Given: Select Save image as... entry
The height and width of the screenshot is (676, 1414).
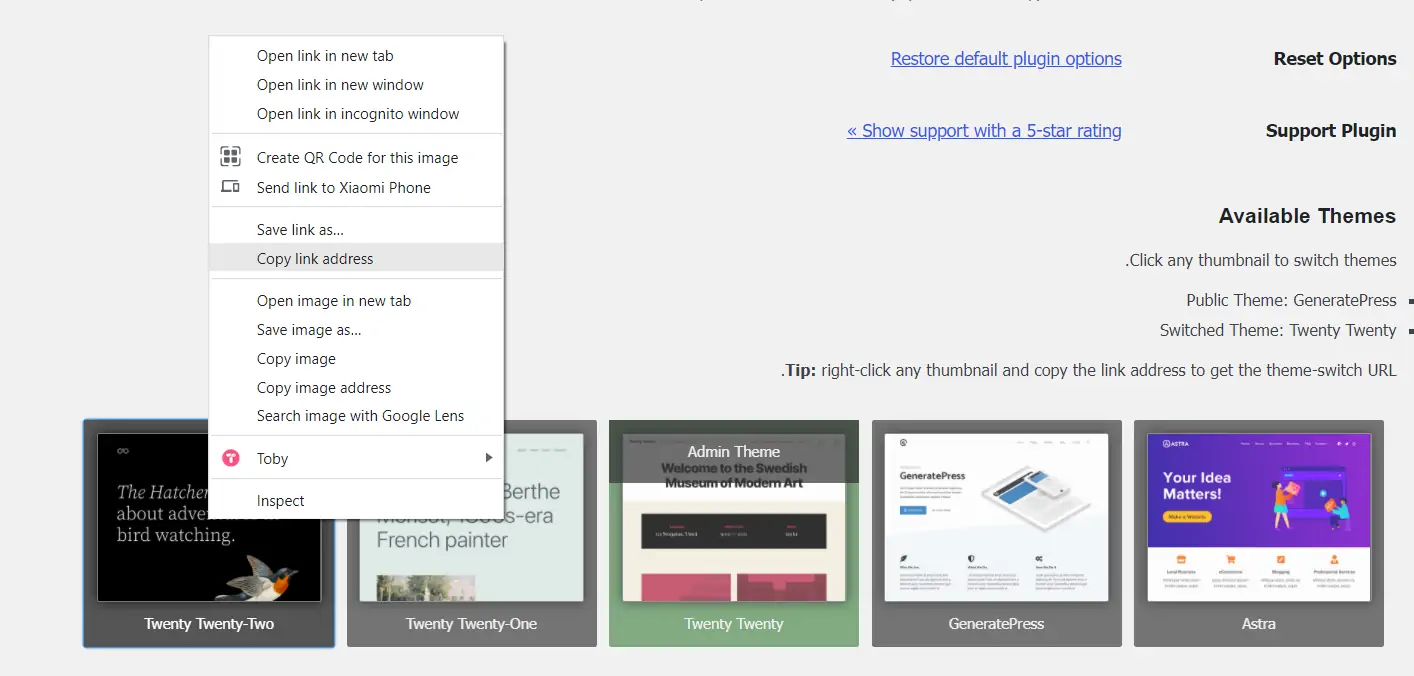Looking at the screenshot, I should 309,330.
